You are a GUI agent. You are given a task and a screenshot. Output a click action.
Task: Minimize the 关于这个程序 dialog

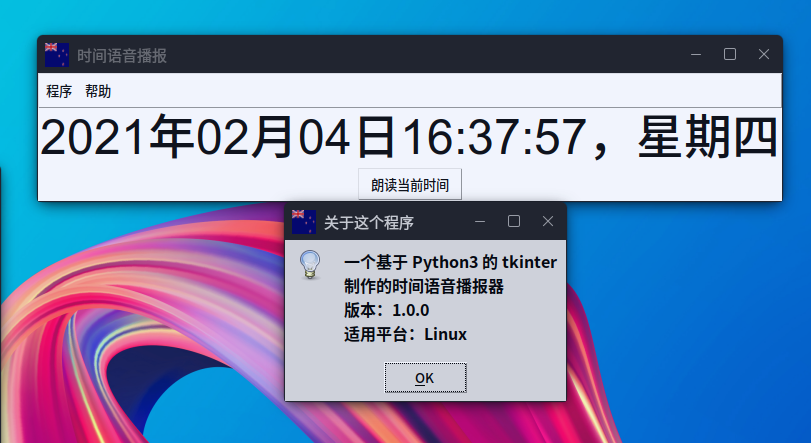point(480,222)
